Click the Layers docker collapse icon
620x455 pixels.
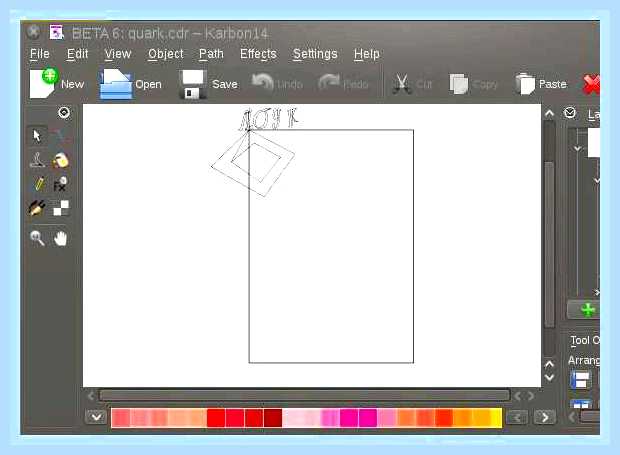pos(570,113)
